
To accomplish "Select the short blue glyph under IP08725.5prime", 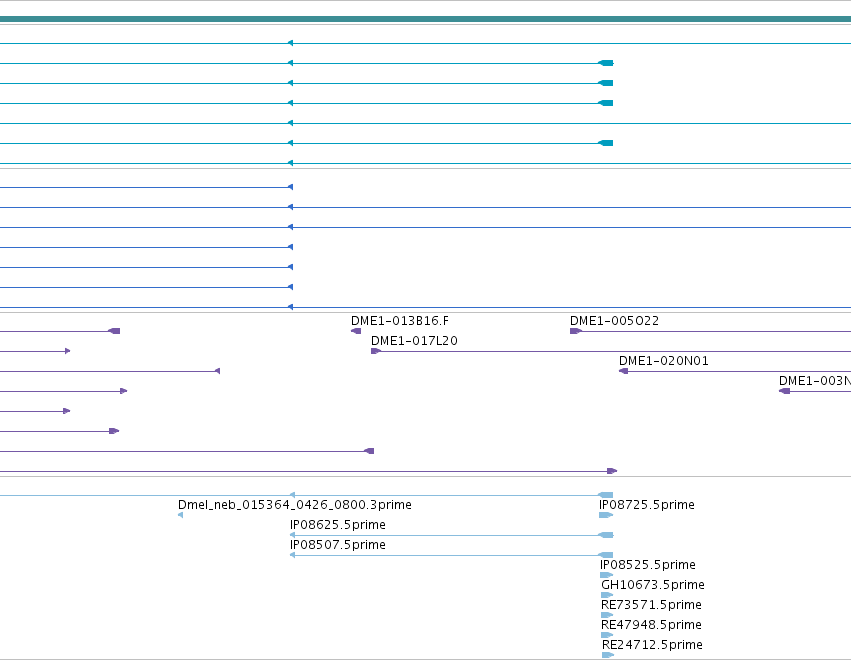I will 606,515.
